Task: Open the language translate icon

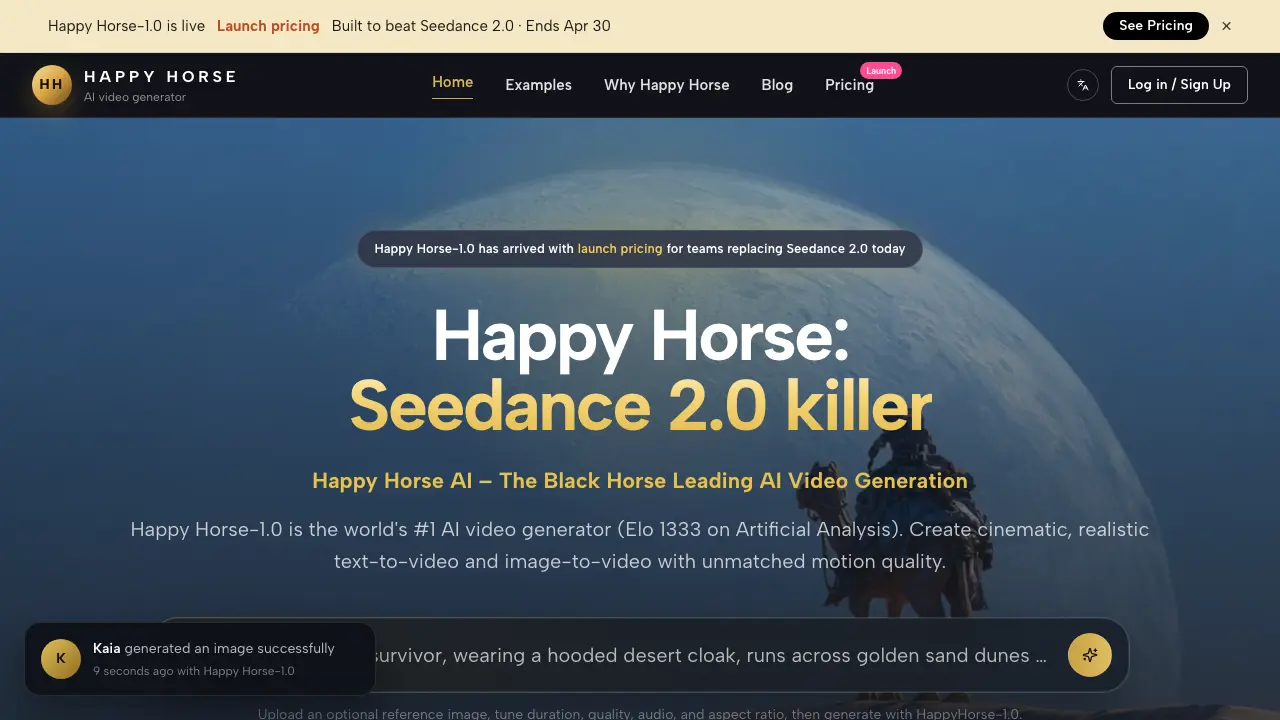Action: click(1083, 85)
